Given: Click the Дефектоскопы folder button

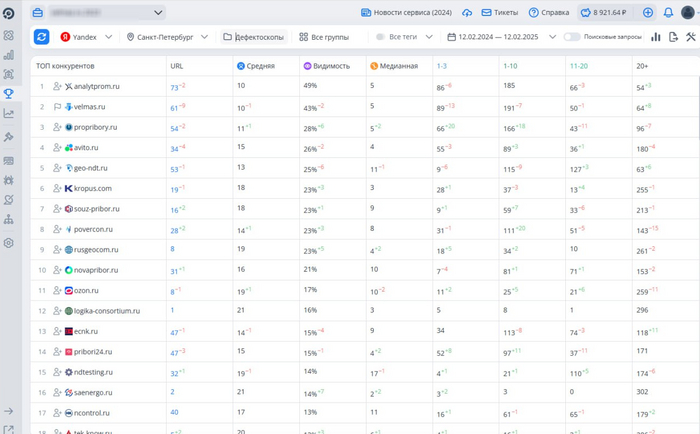Looking at the screenshot, I should click(253, 37).
